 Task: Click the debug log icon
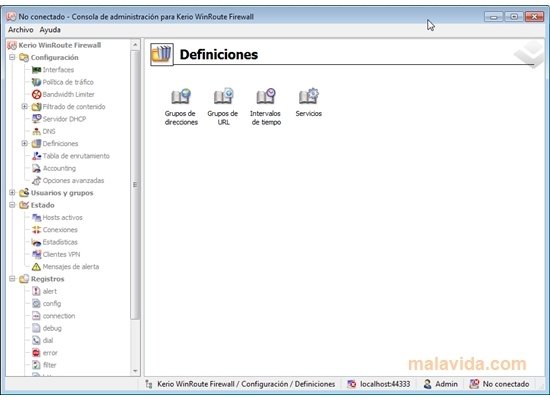click(x=36, y=328)
